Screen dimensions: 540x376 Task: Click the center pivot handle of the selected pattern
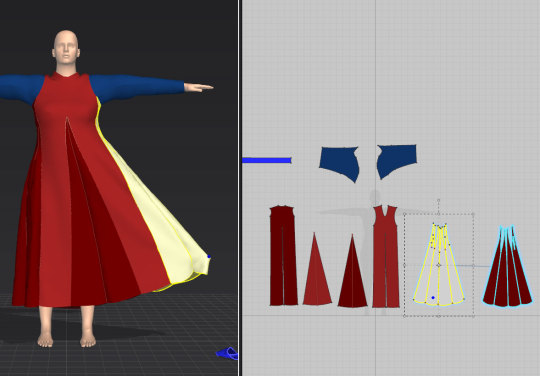[x=438, y=265]
